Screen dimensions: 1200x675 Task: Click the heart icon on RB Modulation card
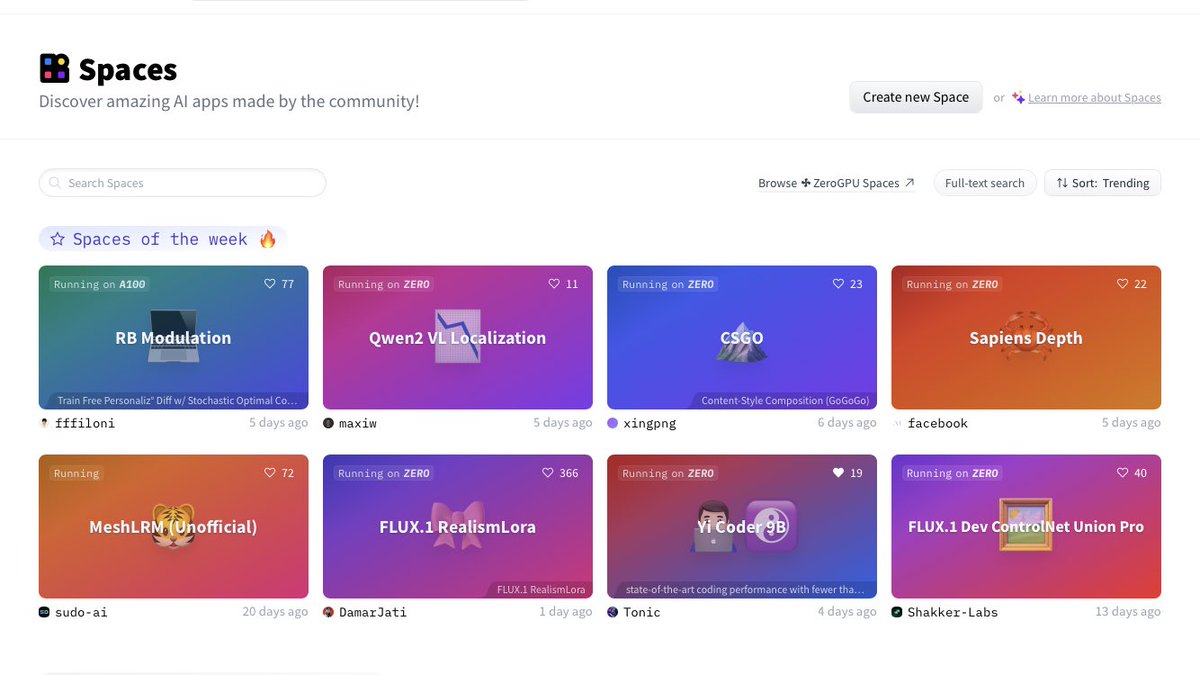pos(269,284)
